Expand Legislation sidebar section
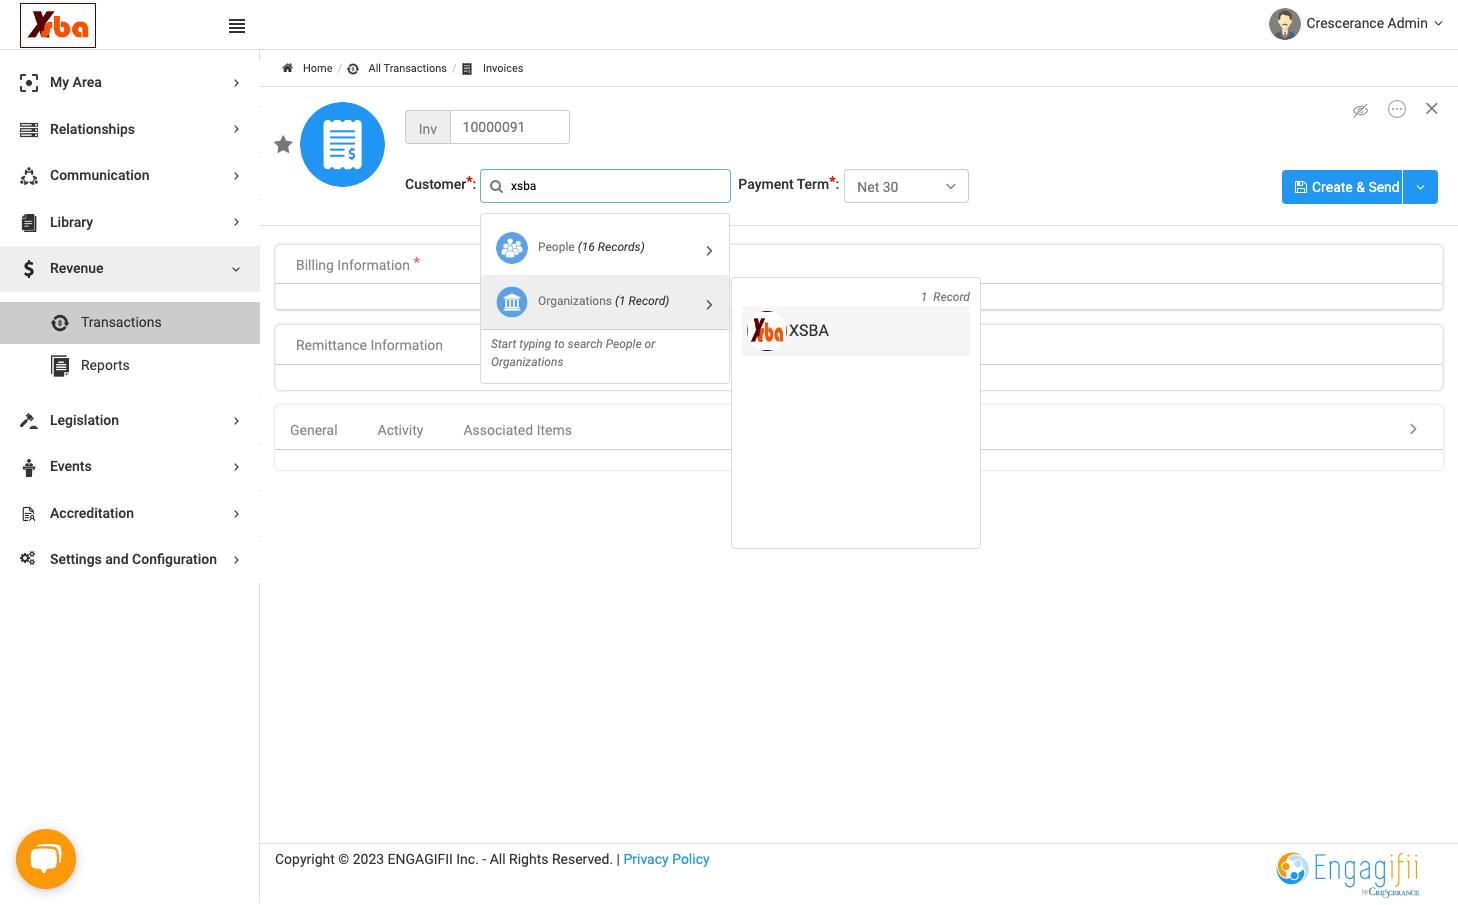The height and width of the screenshot is (905, 1458). point(130,421)
